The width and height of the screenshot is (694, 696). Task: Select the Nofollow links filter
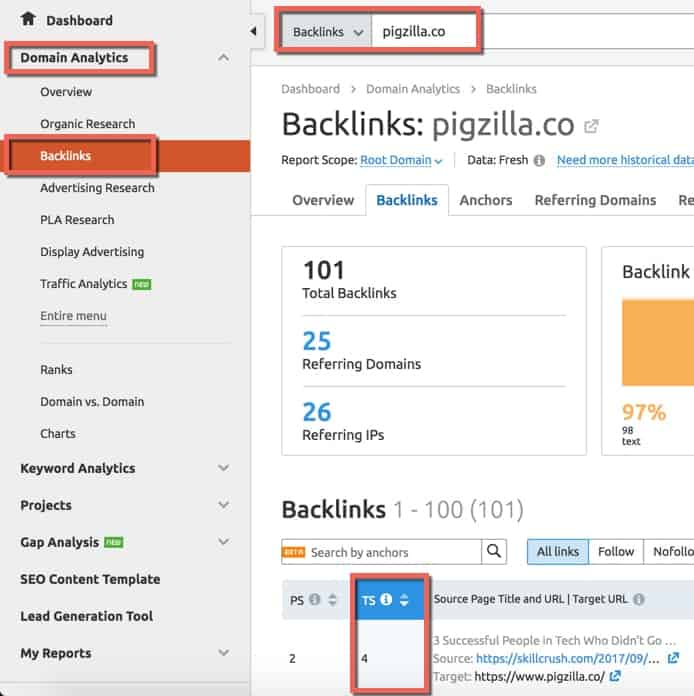tap(669, 552)
